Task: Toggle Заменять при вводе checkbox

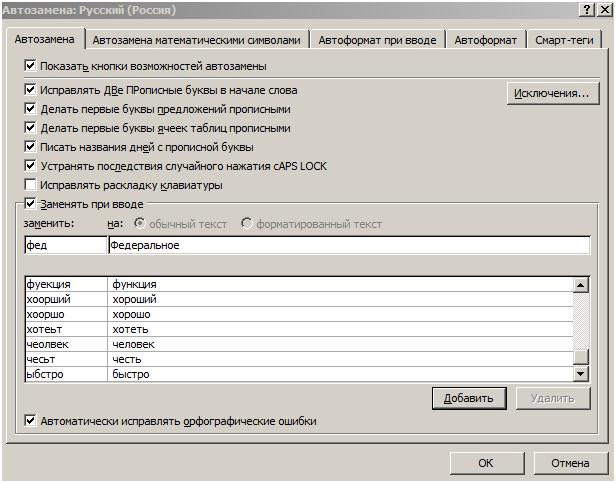Action: click(30, 204)
